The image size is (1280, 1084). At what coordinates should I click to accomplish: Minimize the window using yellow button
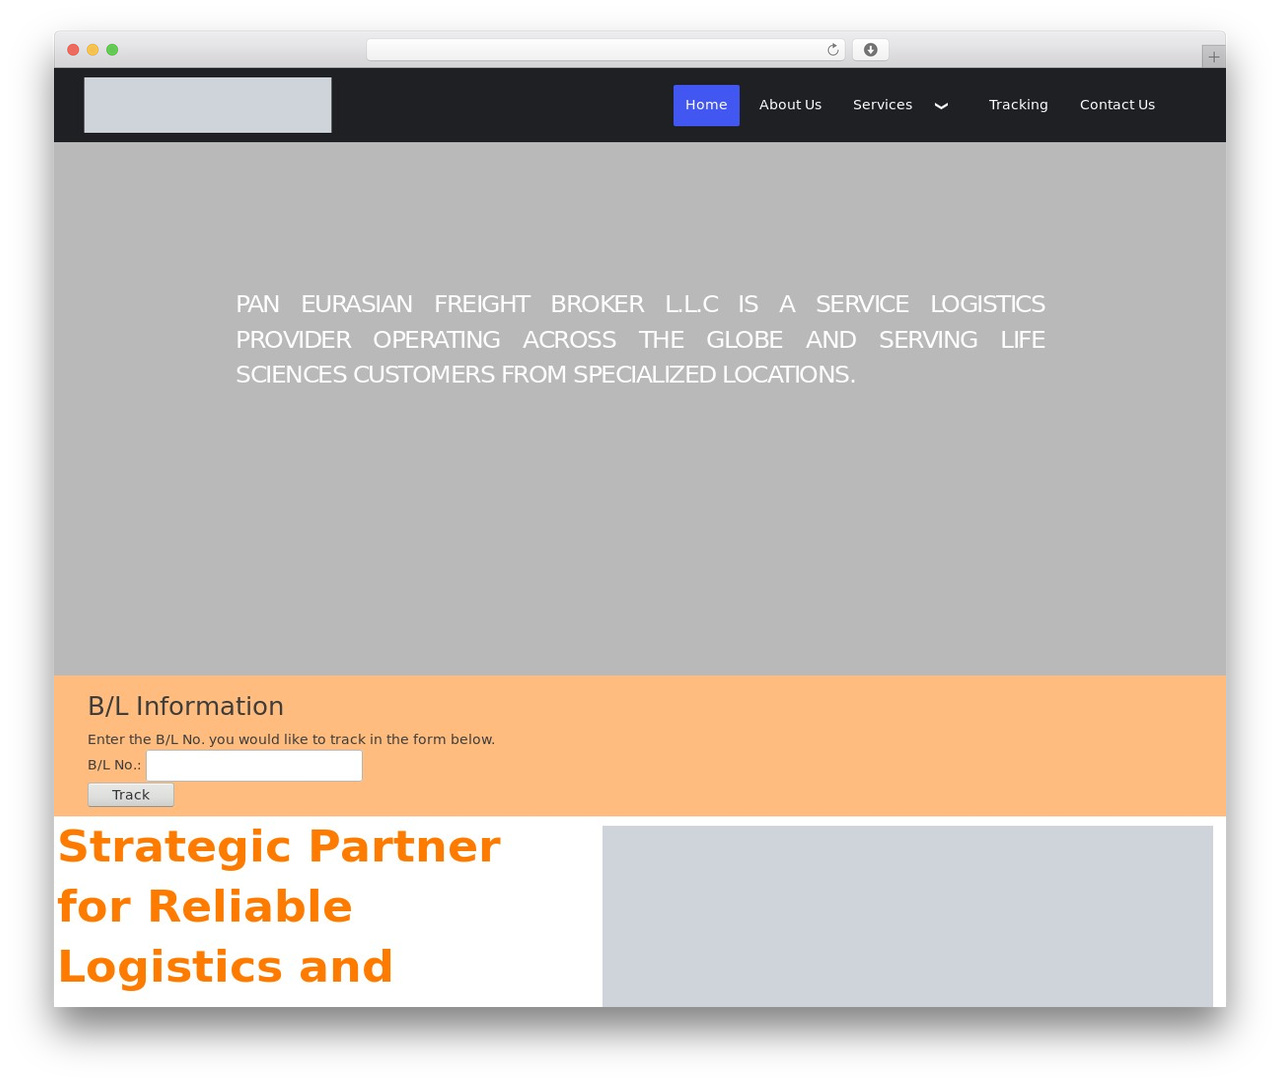(93, 50)
